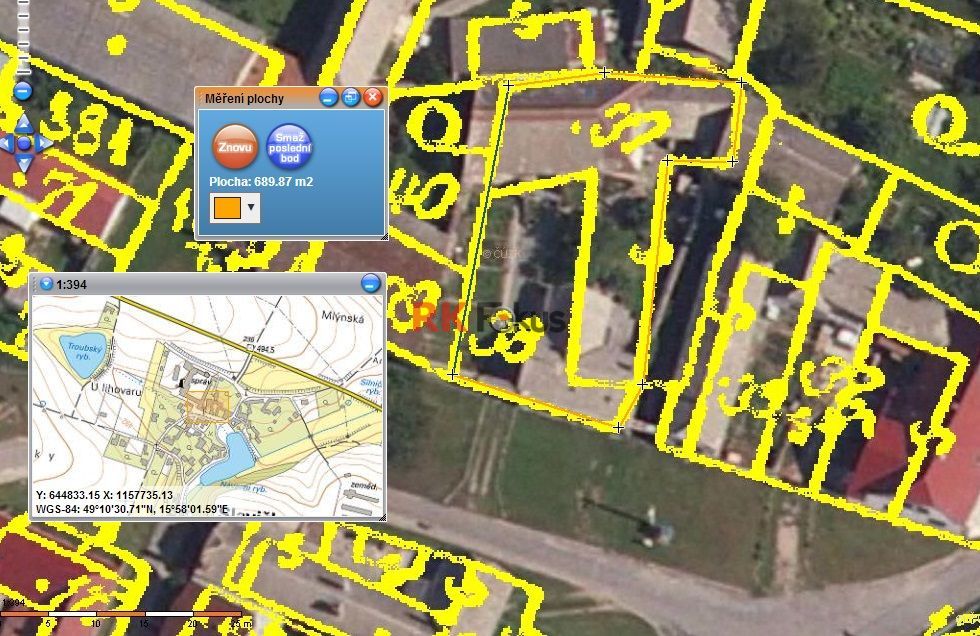The width and height of the screenshot is (980, 636).
Task: Click the zoom level slider track
Action: click(x=24, y=36)
